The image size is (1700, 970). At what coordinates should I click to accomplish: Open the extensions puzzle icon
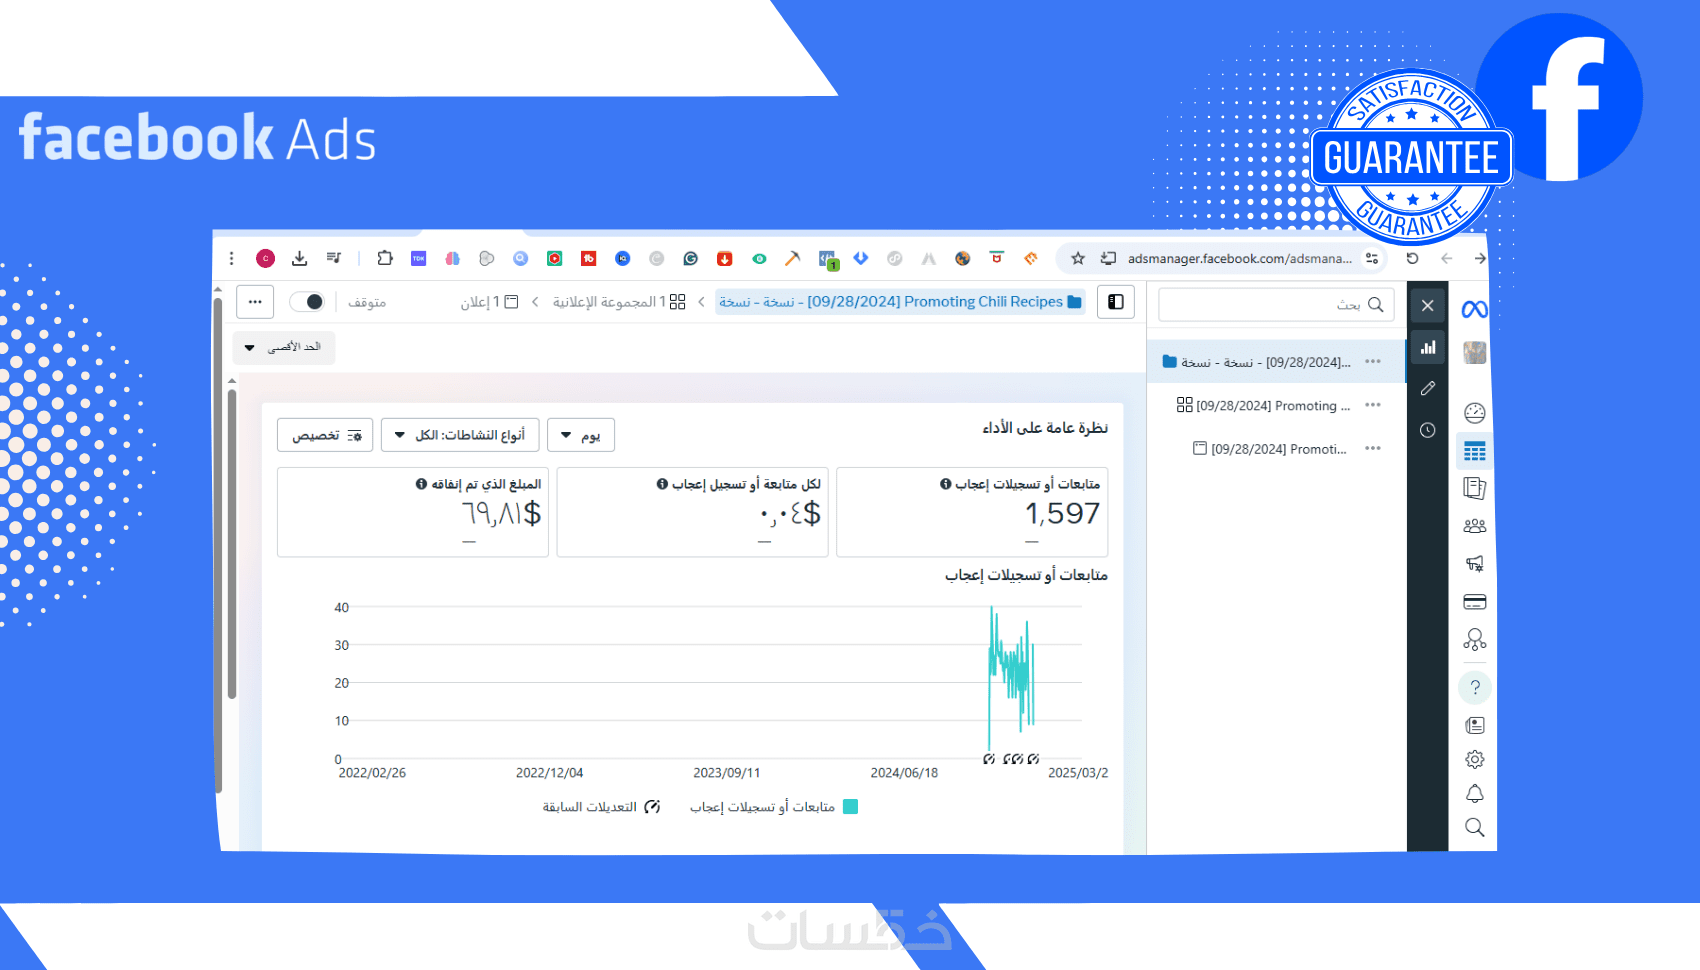(385, 258)
